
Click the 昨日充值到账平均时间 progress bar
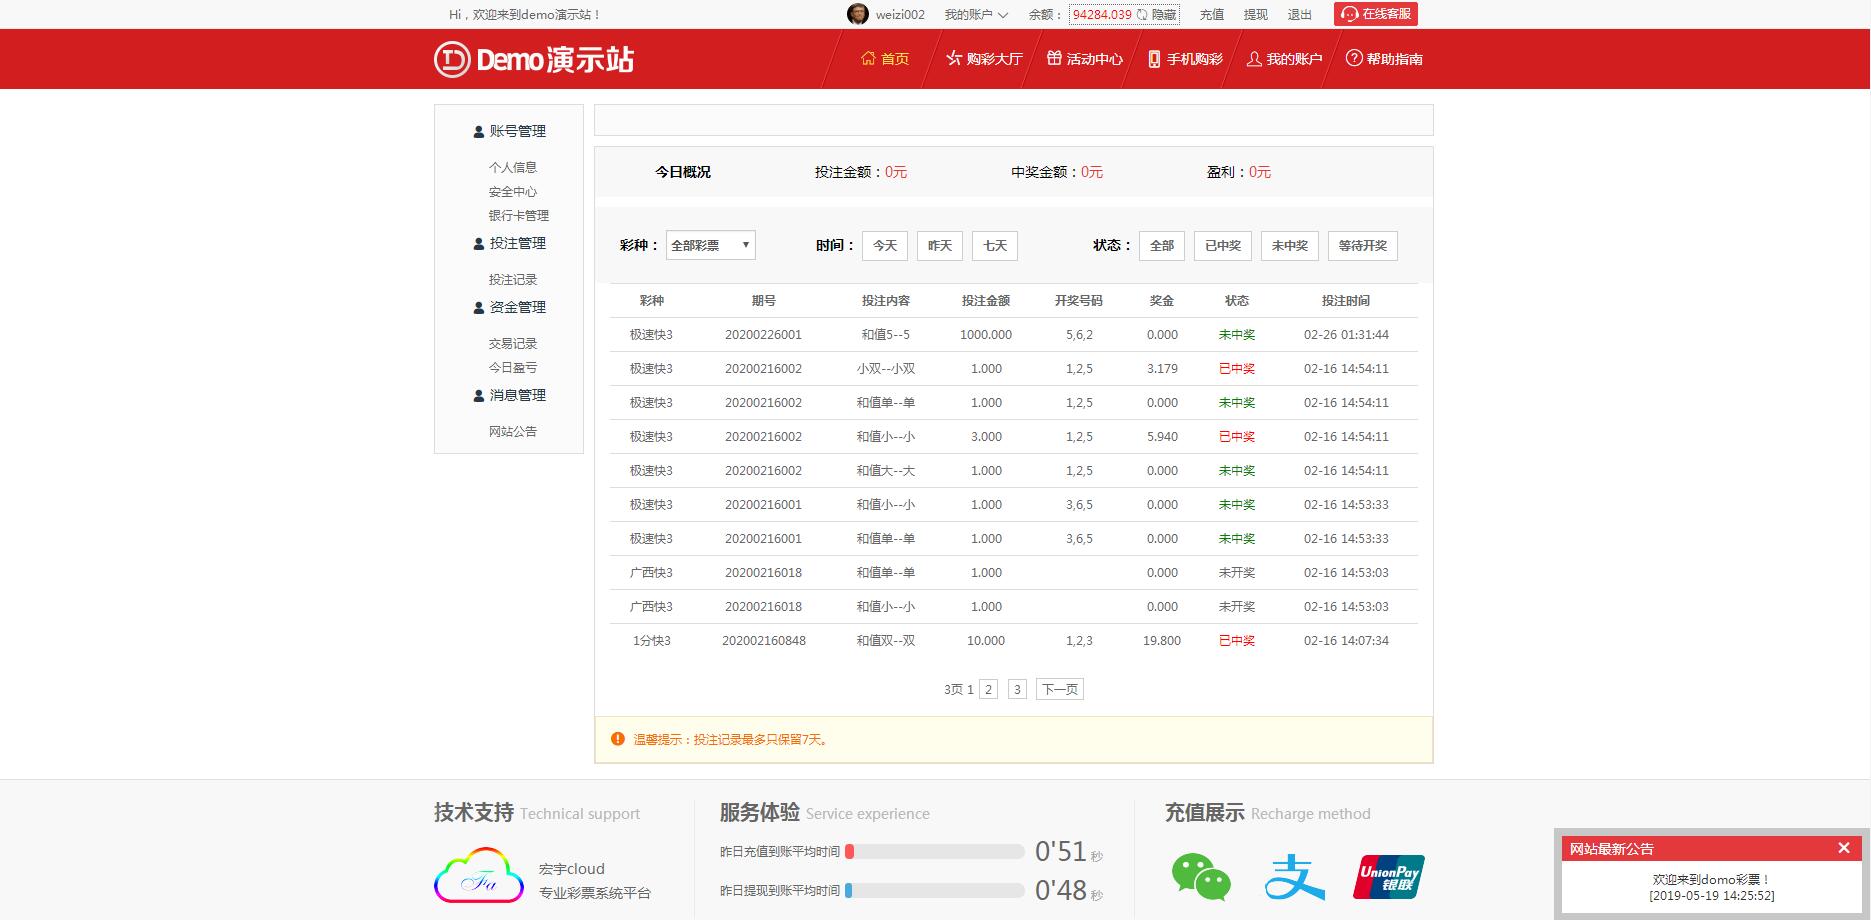(934, 852)
